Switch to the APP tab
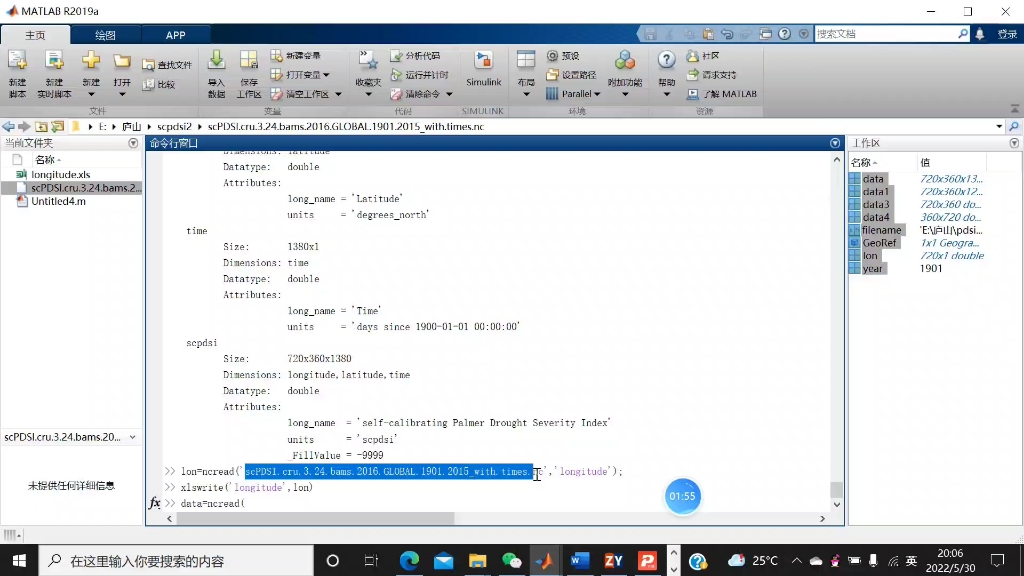Viewport: 1024px width, 576px height. (x=175, y=35)
